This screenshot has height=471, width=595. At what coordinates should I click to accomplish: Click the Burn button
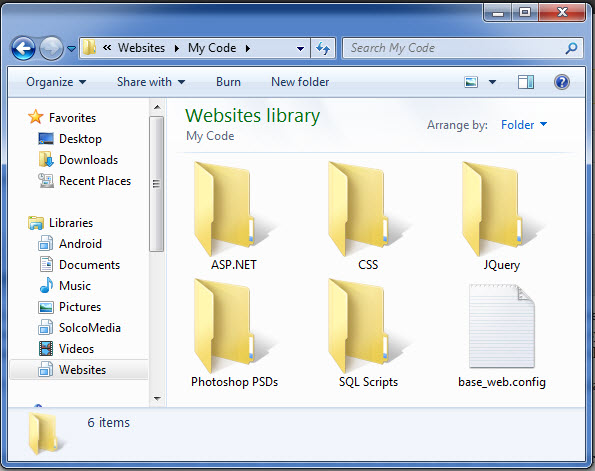[228, 82]
